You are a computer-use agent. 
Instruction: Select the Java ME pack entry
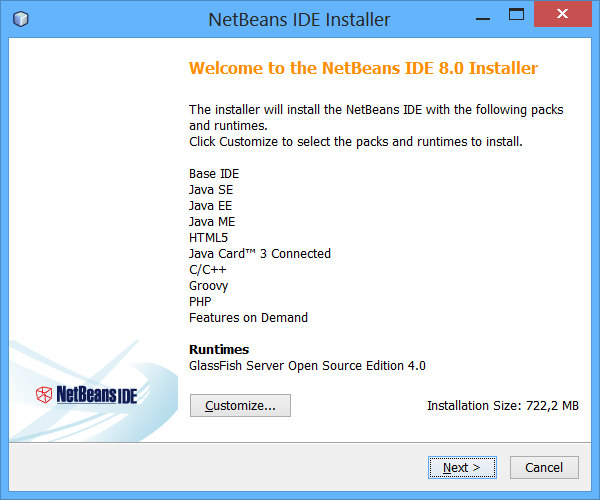tap(212, 222)
